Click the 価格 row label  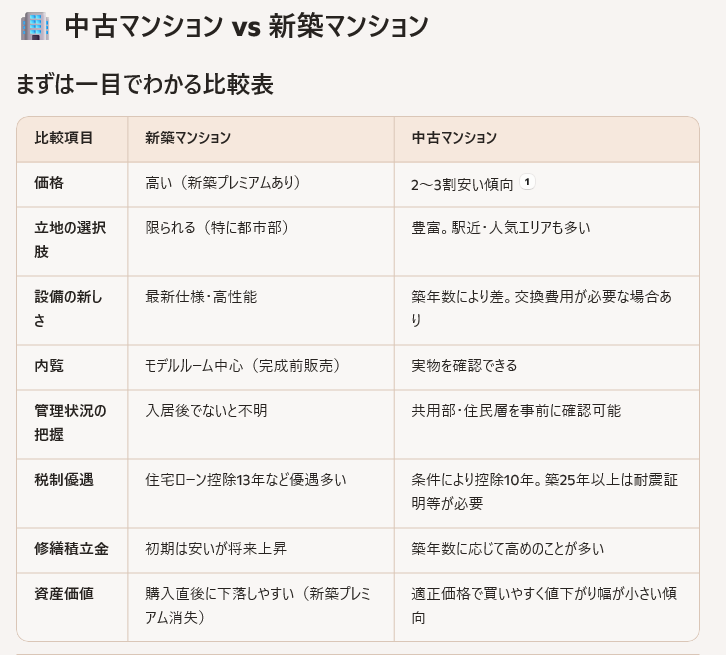click(x=49, y=184)
